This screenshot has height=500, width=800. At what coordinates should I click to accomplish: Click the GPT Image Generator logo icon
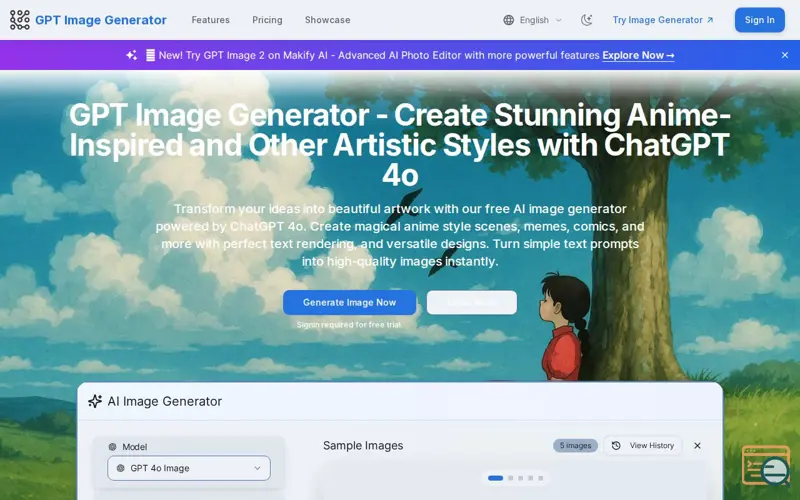pyautogui.click(x=20, y=20)
